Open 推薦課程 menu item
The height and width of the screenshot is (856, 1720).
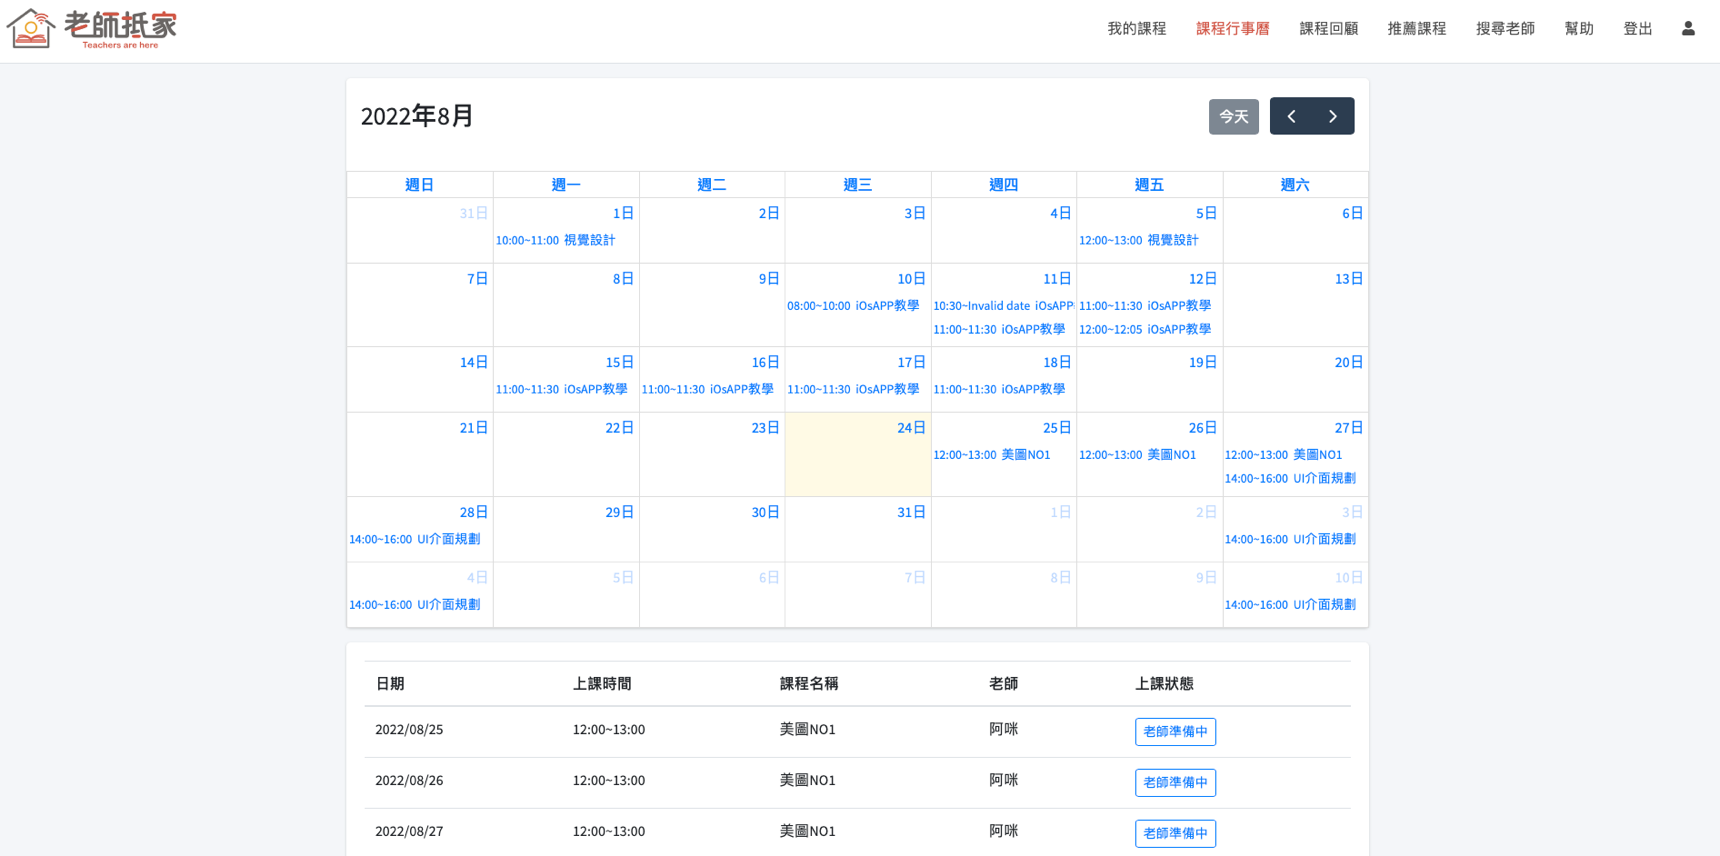1417,29
